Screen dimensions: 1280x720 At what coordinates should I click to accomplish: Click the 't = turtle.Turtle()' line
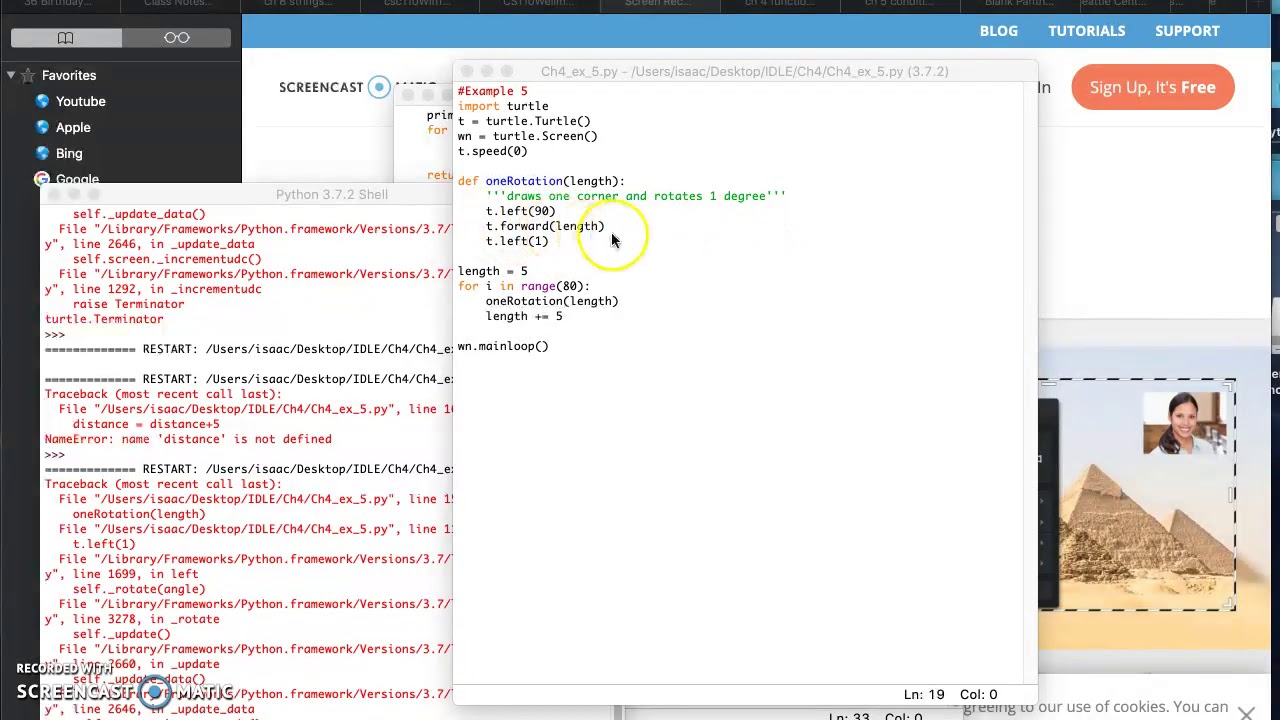tap(524, 121)
